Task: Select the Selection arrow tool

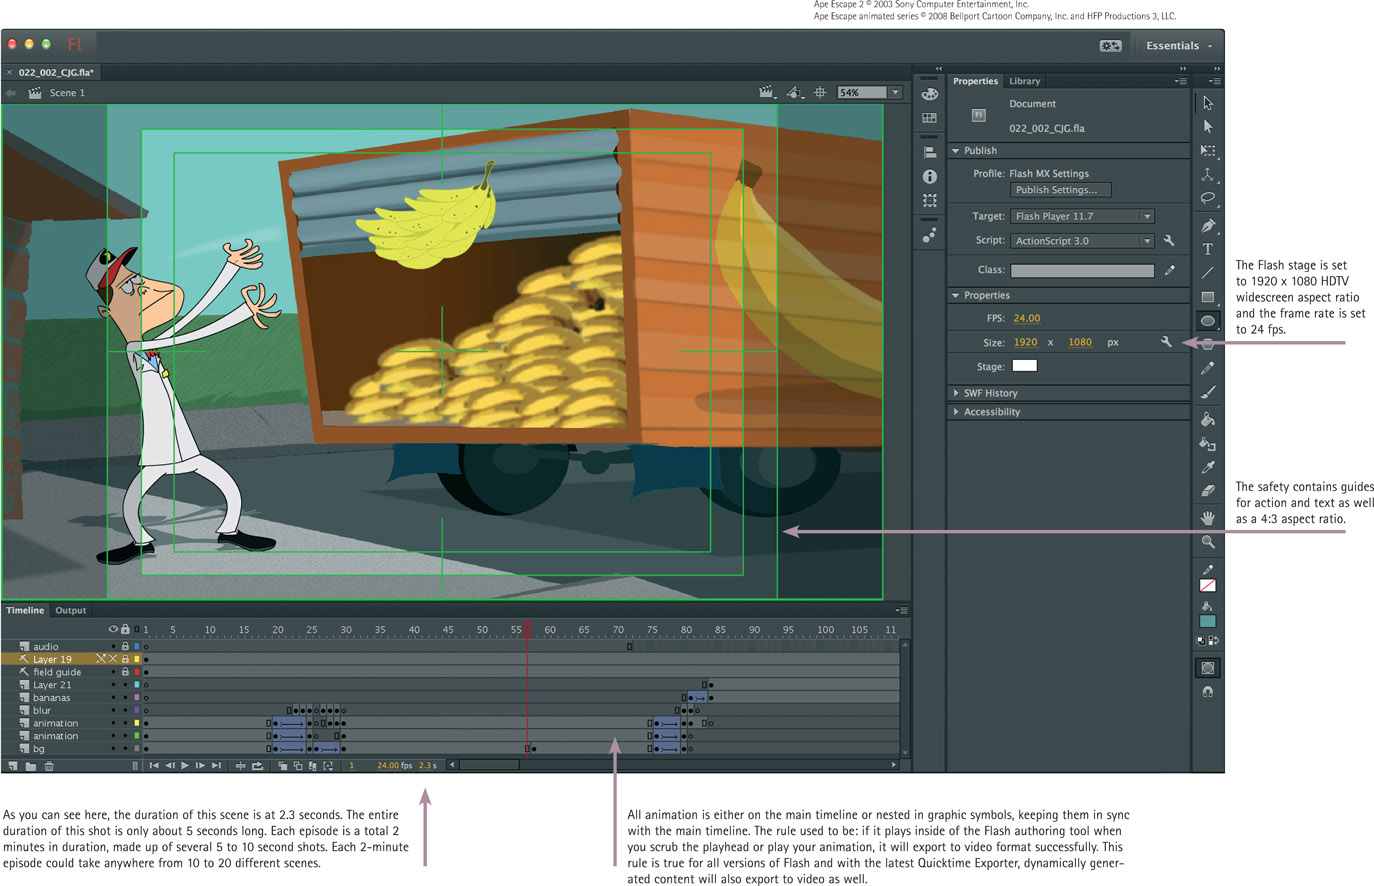Action: click(x=1208, y=103)
